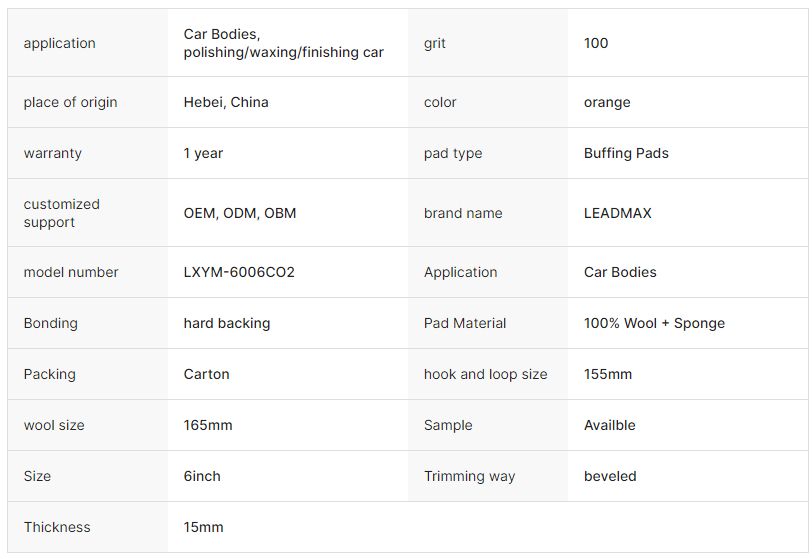The height and width of the screenshot is (559, 812).
Task: Select the '100% Wool + Sponge' material value
Action: tap(654, 323)
